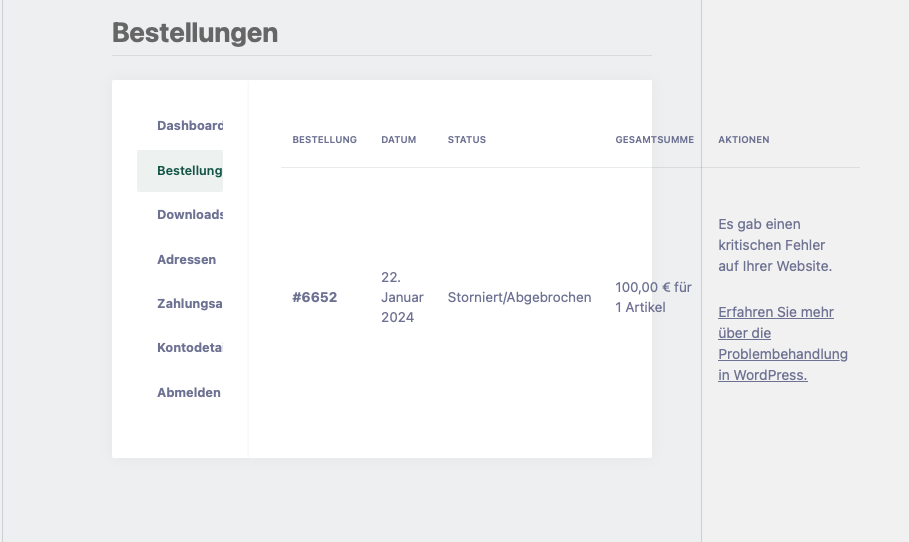Open the Zahlungsarten account menu item
Viewport: 909px width, 542px height.
coord(190,303)
